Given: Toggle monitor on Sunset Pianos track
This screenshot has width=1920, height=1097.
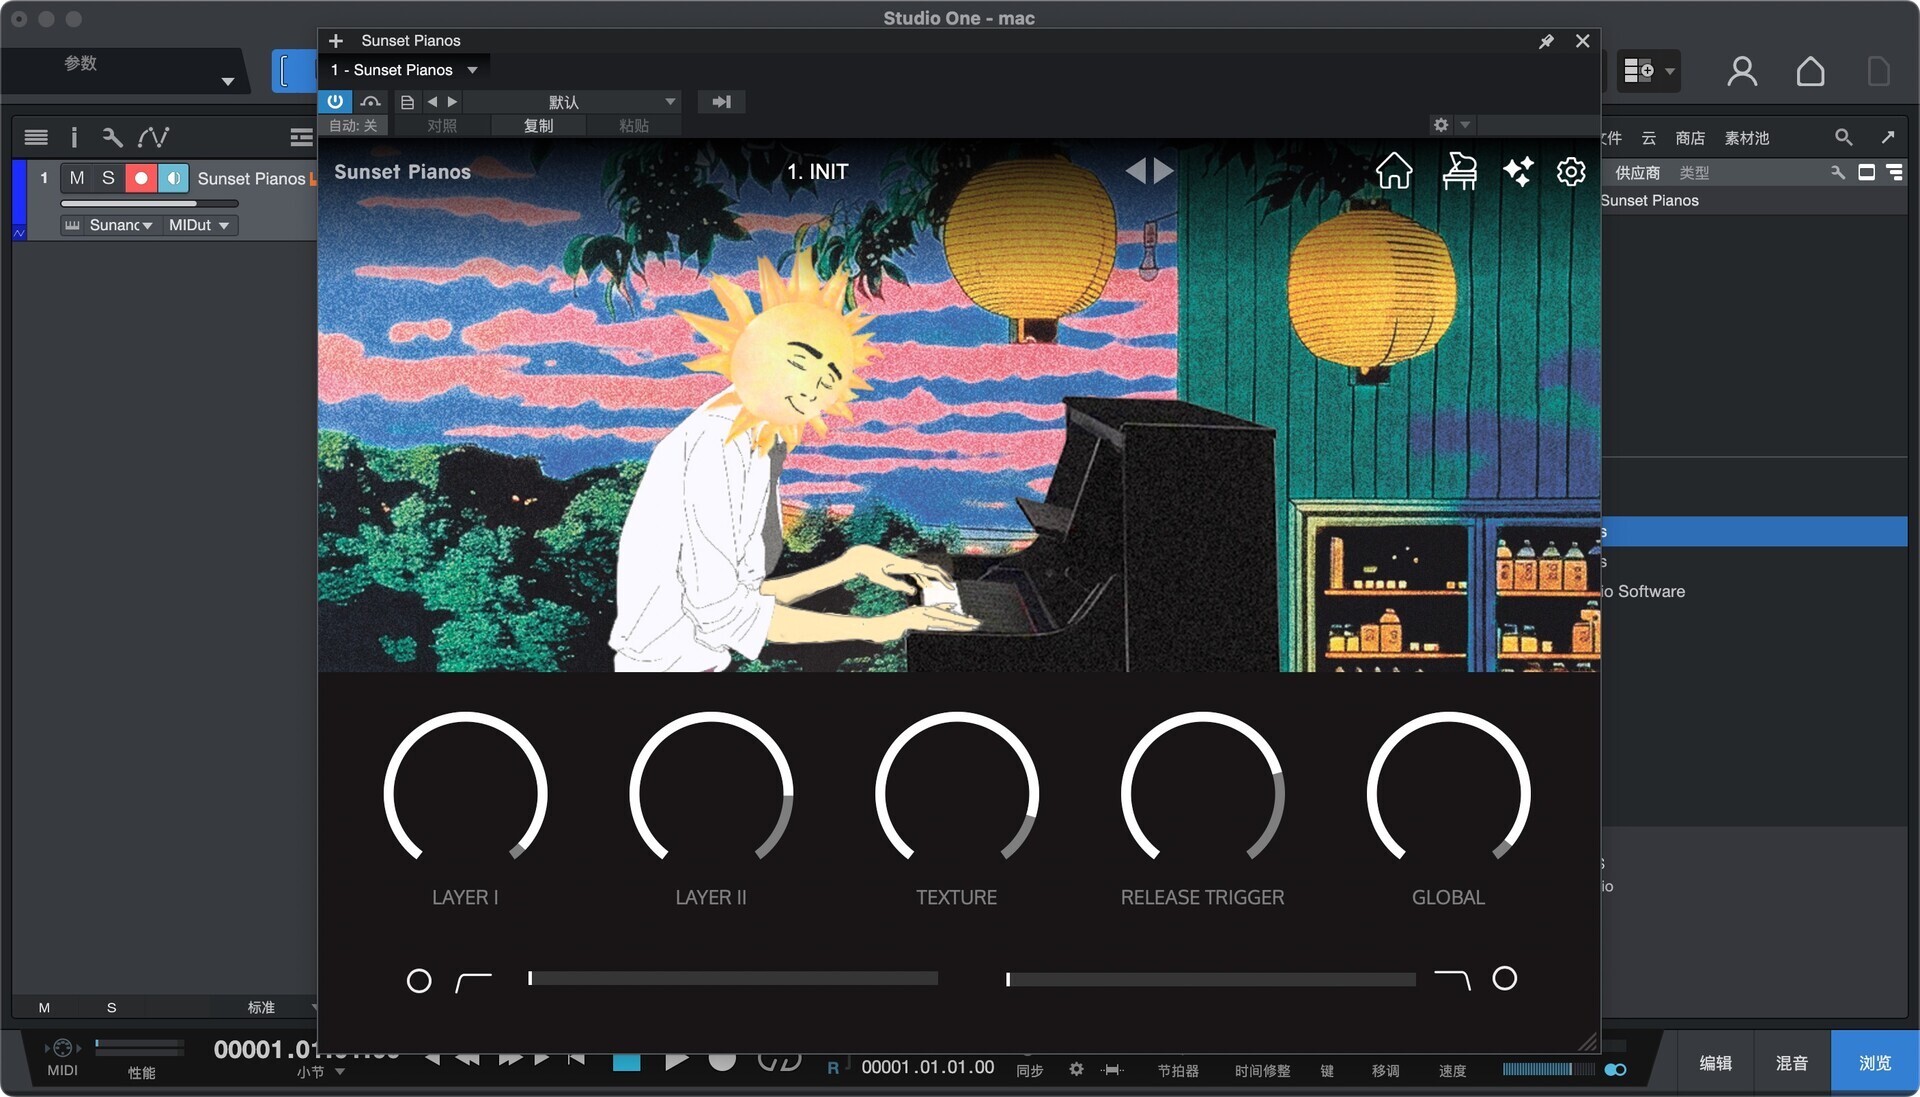Looking at the screenshot, I should click(x=173, y=178).
